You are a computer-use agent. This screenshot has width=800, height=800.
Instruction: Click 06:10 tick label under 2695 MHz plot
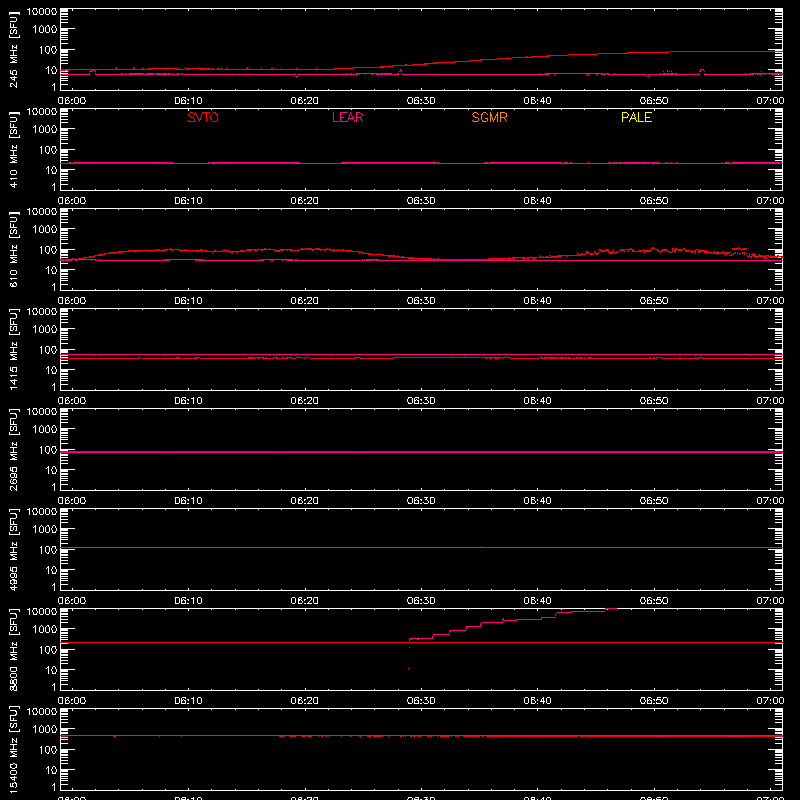pos(188,501)
